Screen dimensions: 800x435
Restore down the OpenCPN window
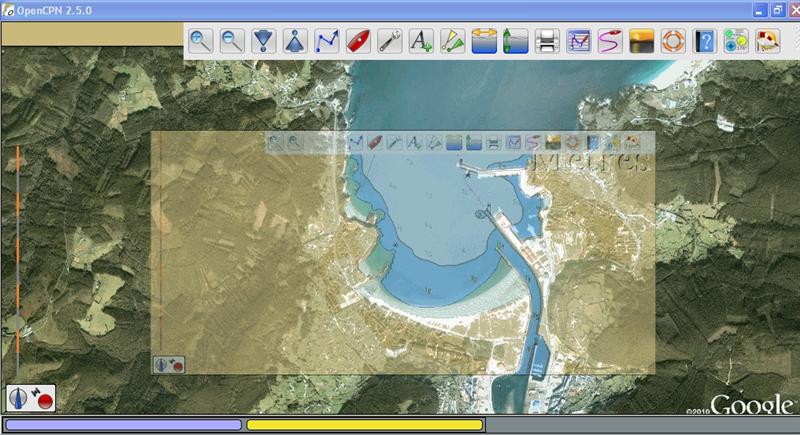pos(778,10)
